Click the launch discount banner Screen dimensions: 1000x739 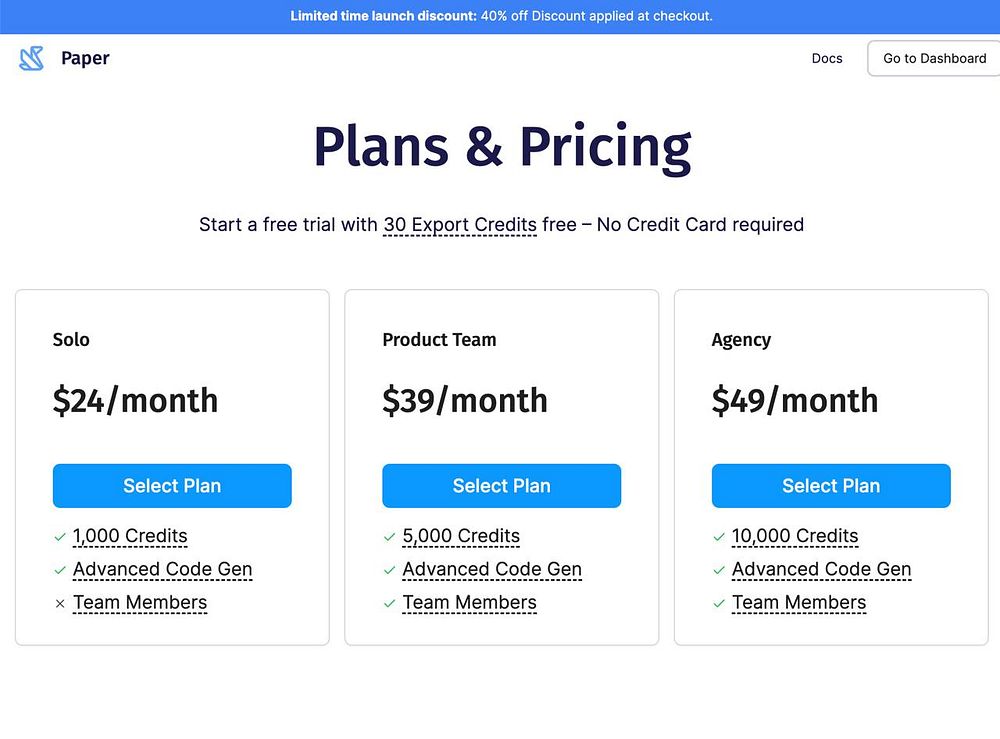pos(500,16)
